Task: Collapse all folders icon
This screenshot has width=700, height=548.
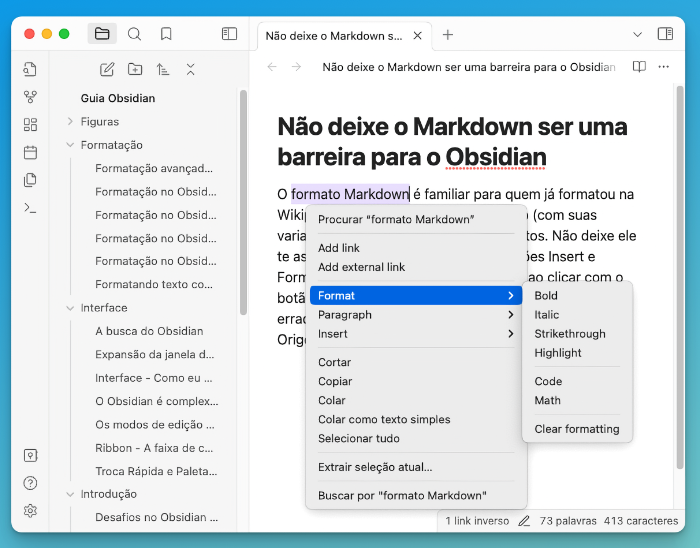Action: click(191, 69)
